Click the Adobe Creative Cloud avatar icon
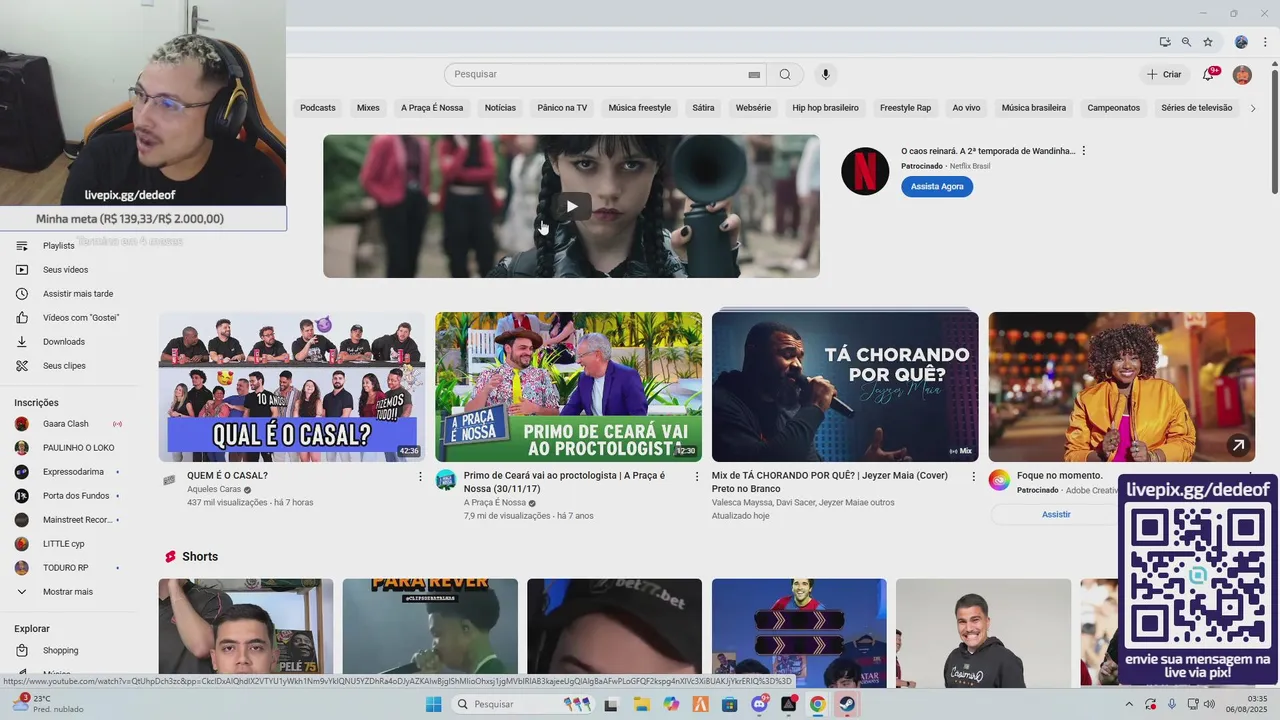Viewport: 1280px width, 720px height. pyautogui.click(x=999, y=480)
